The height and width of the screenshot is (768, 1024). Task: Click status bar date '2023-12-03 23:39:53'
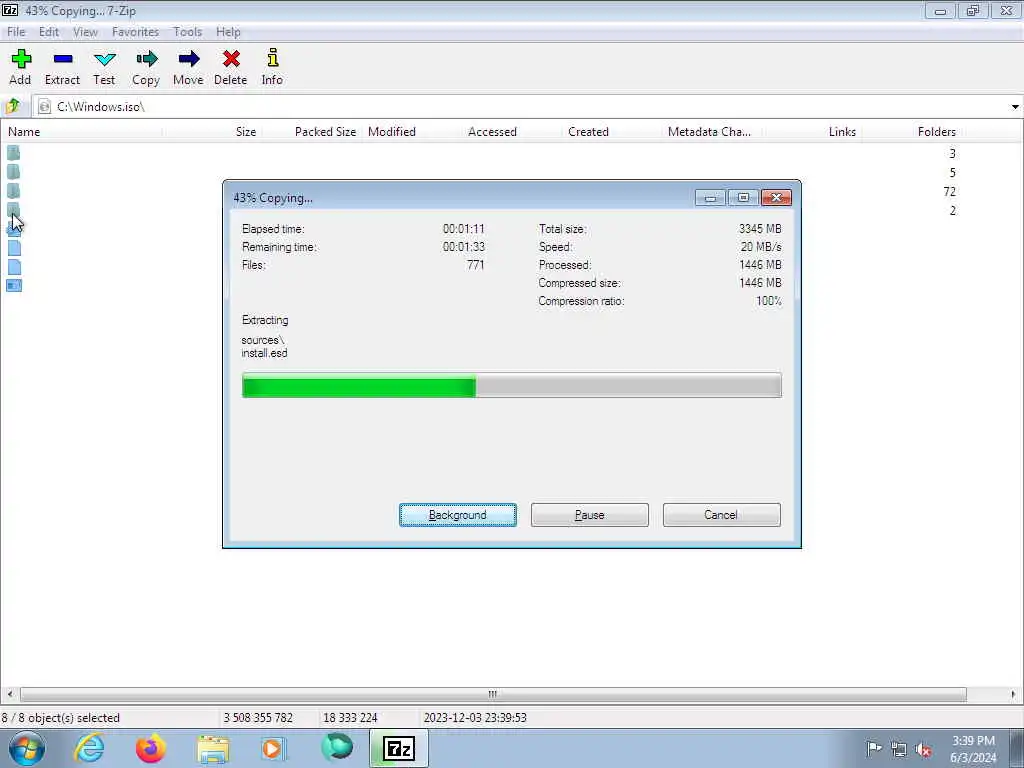[475, 718]
